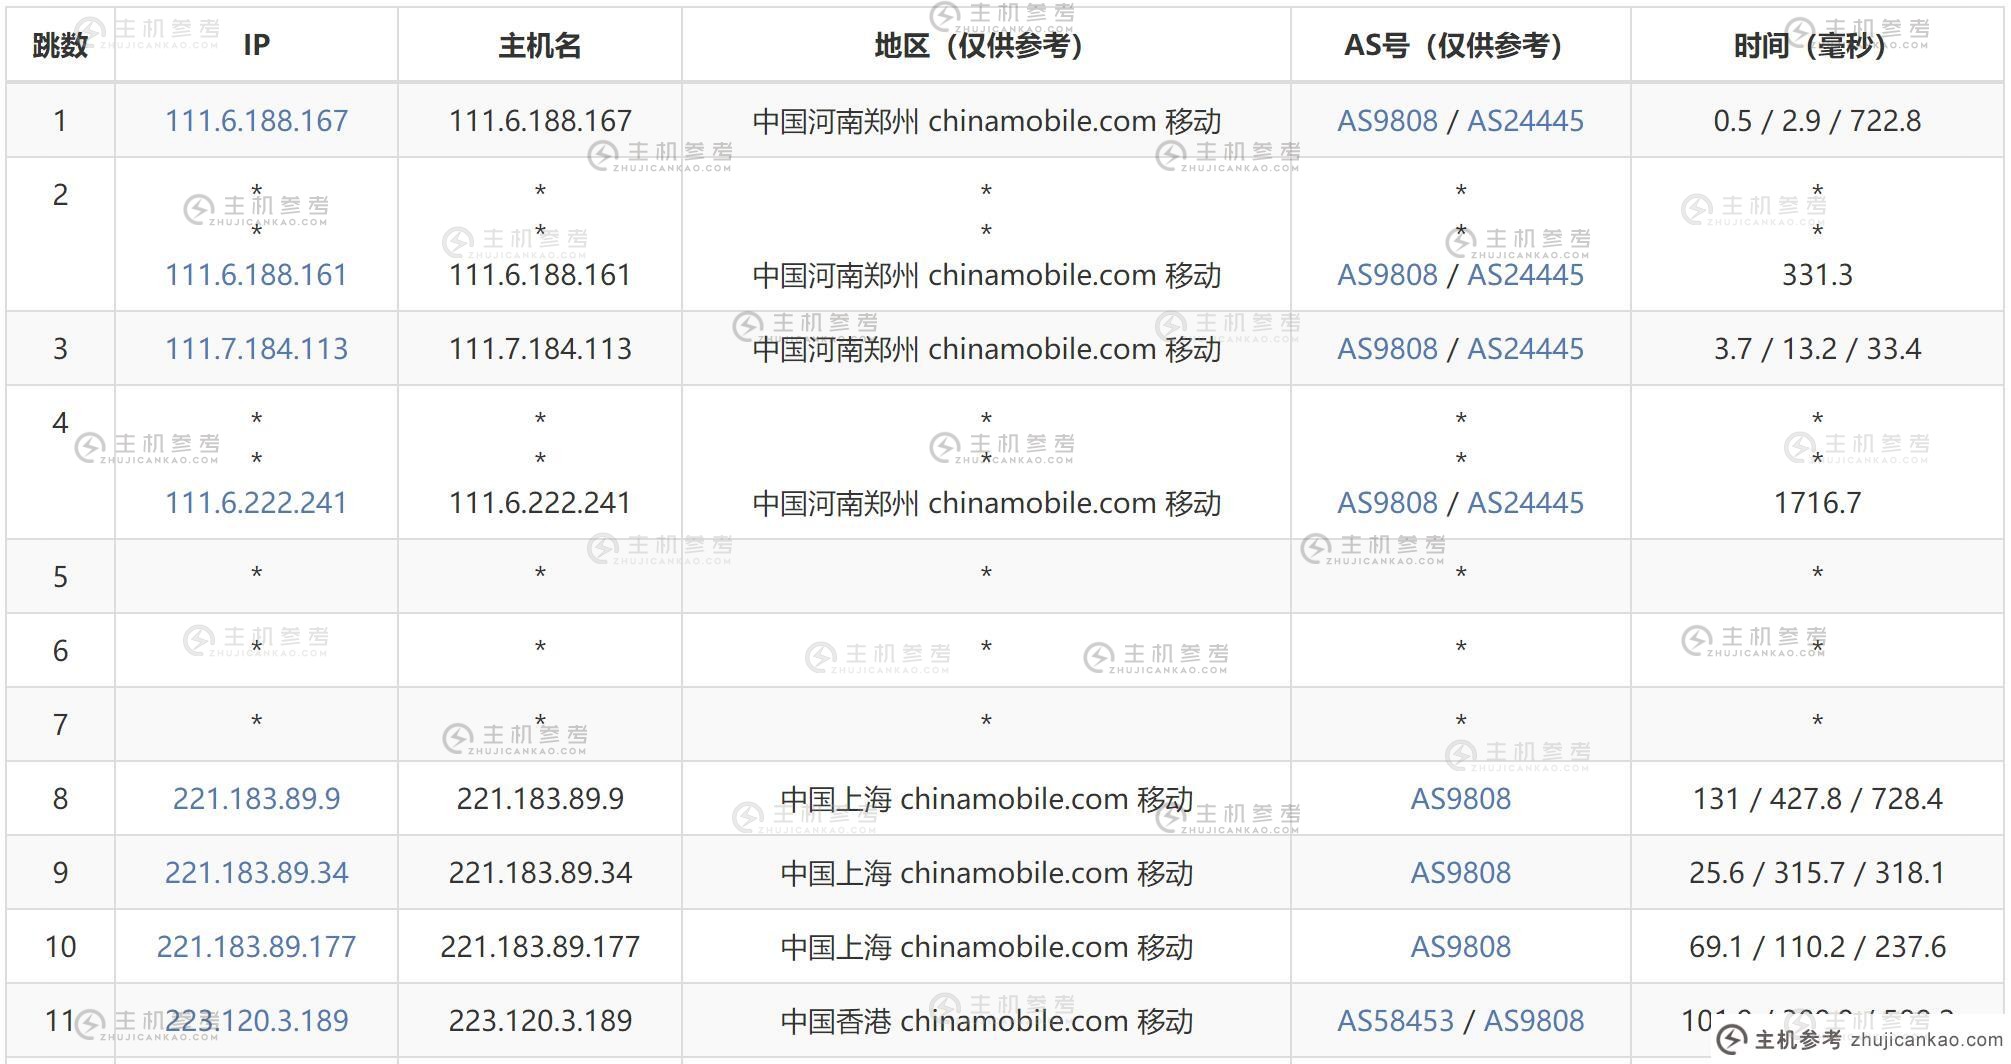Follow AS24445 in the 111.6.222.241 row
This screenshot has height=1064, width=2011.
pos(1525,503)
